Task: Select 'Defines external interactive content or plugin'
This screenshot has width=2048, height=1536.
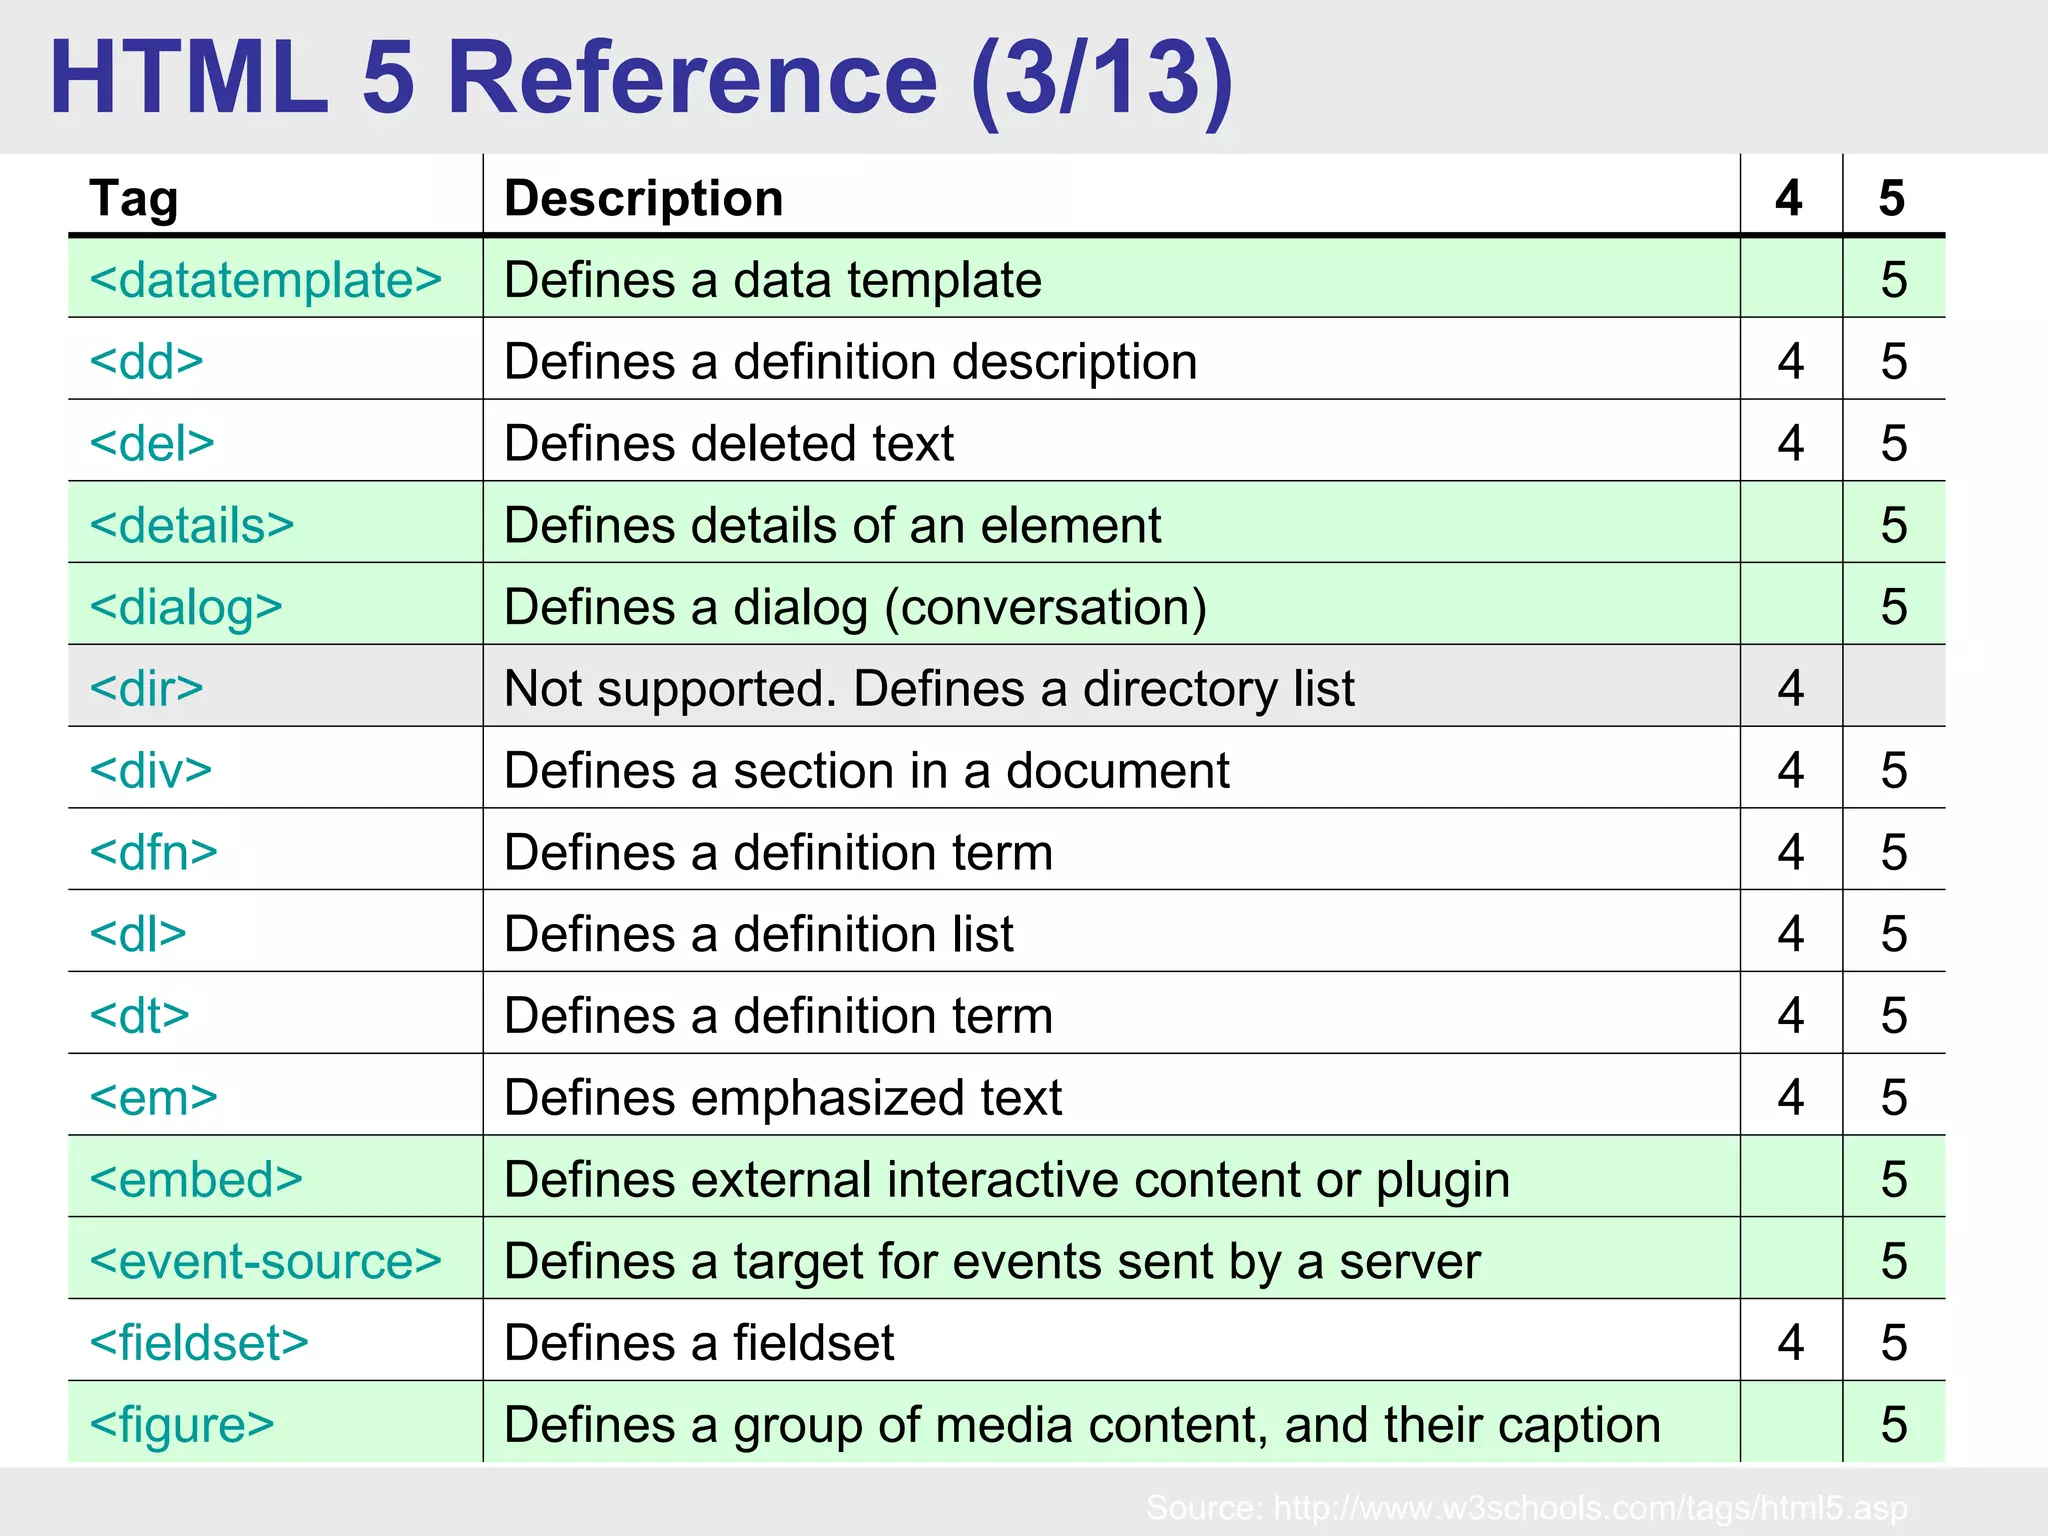Action: tap(1007, 1181)
